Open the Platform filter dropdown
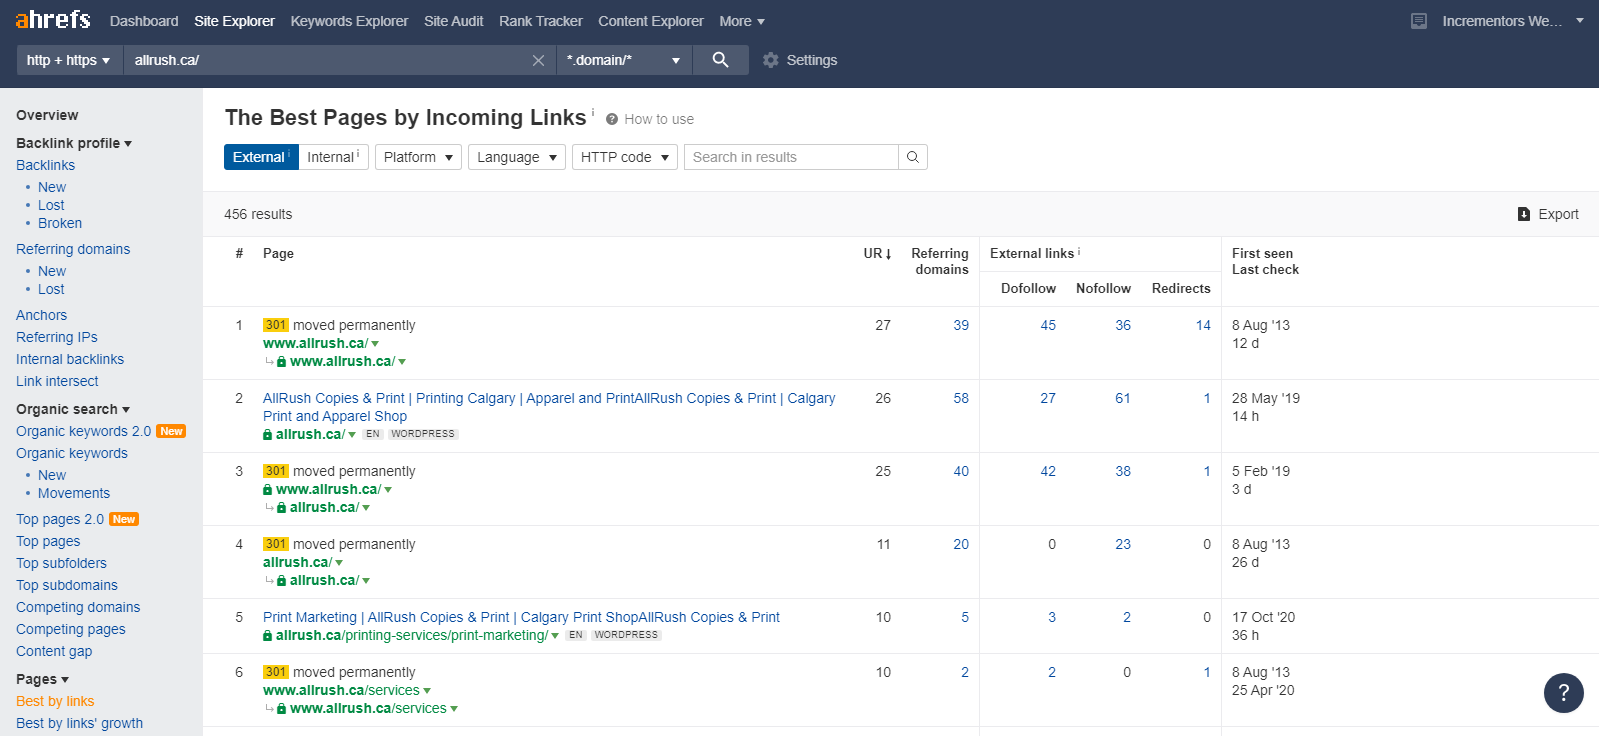This screenshot has height=736, width=1599. (419, 157)
